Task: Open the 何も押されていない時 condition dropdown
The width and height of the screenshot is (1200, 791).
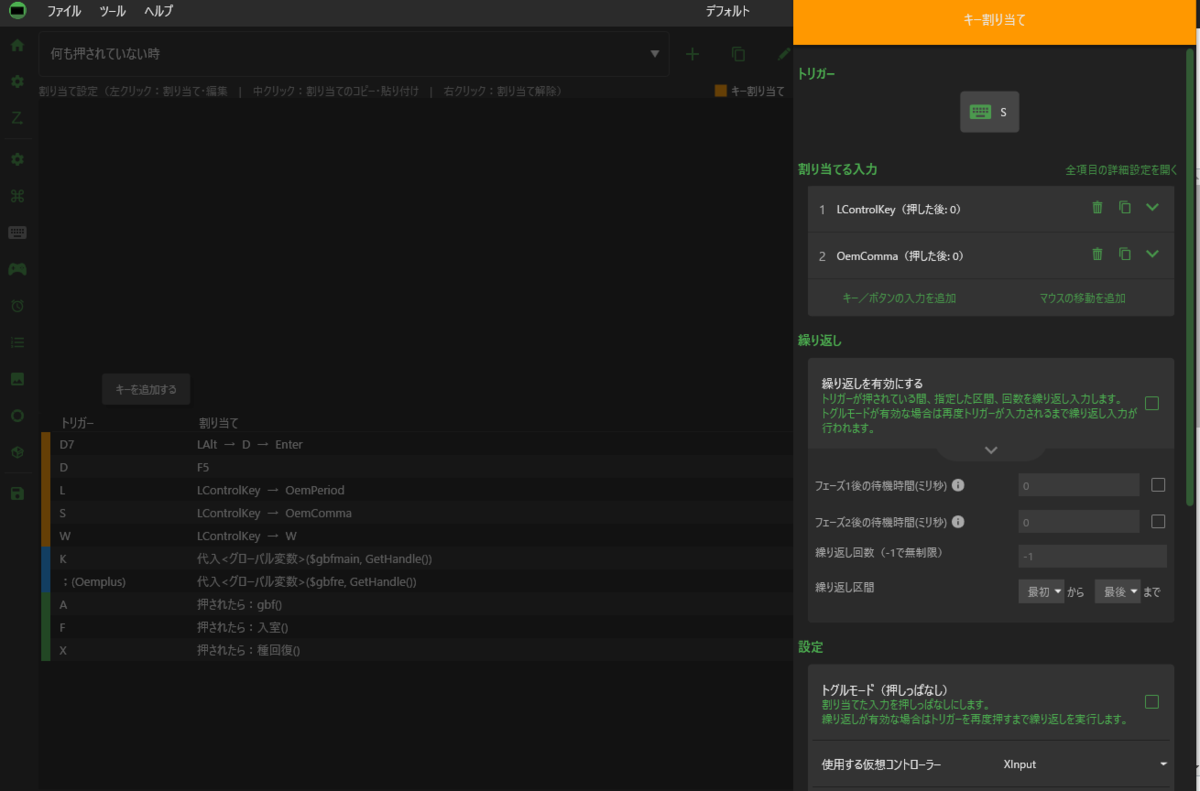Action: coord(353,54)
